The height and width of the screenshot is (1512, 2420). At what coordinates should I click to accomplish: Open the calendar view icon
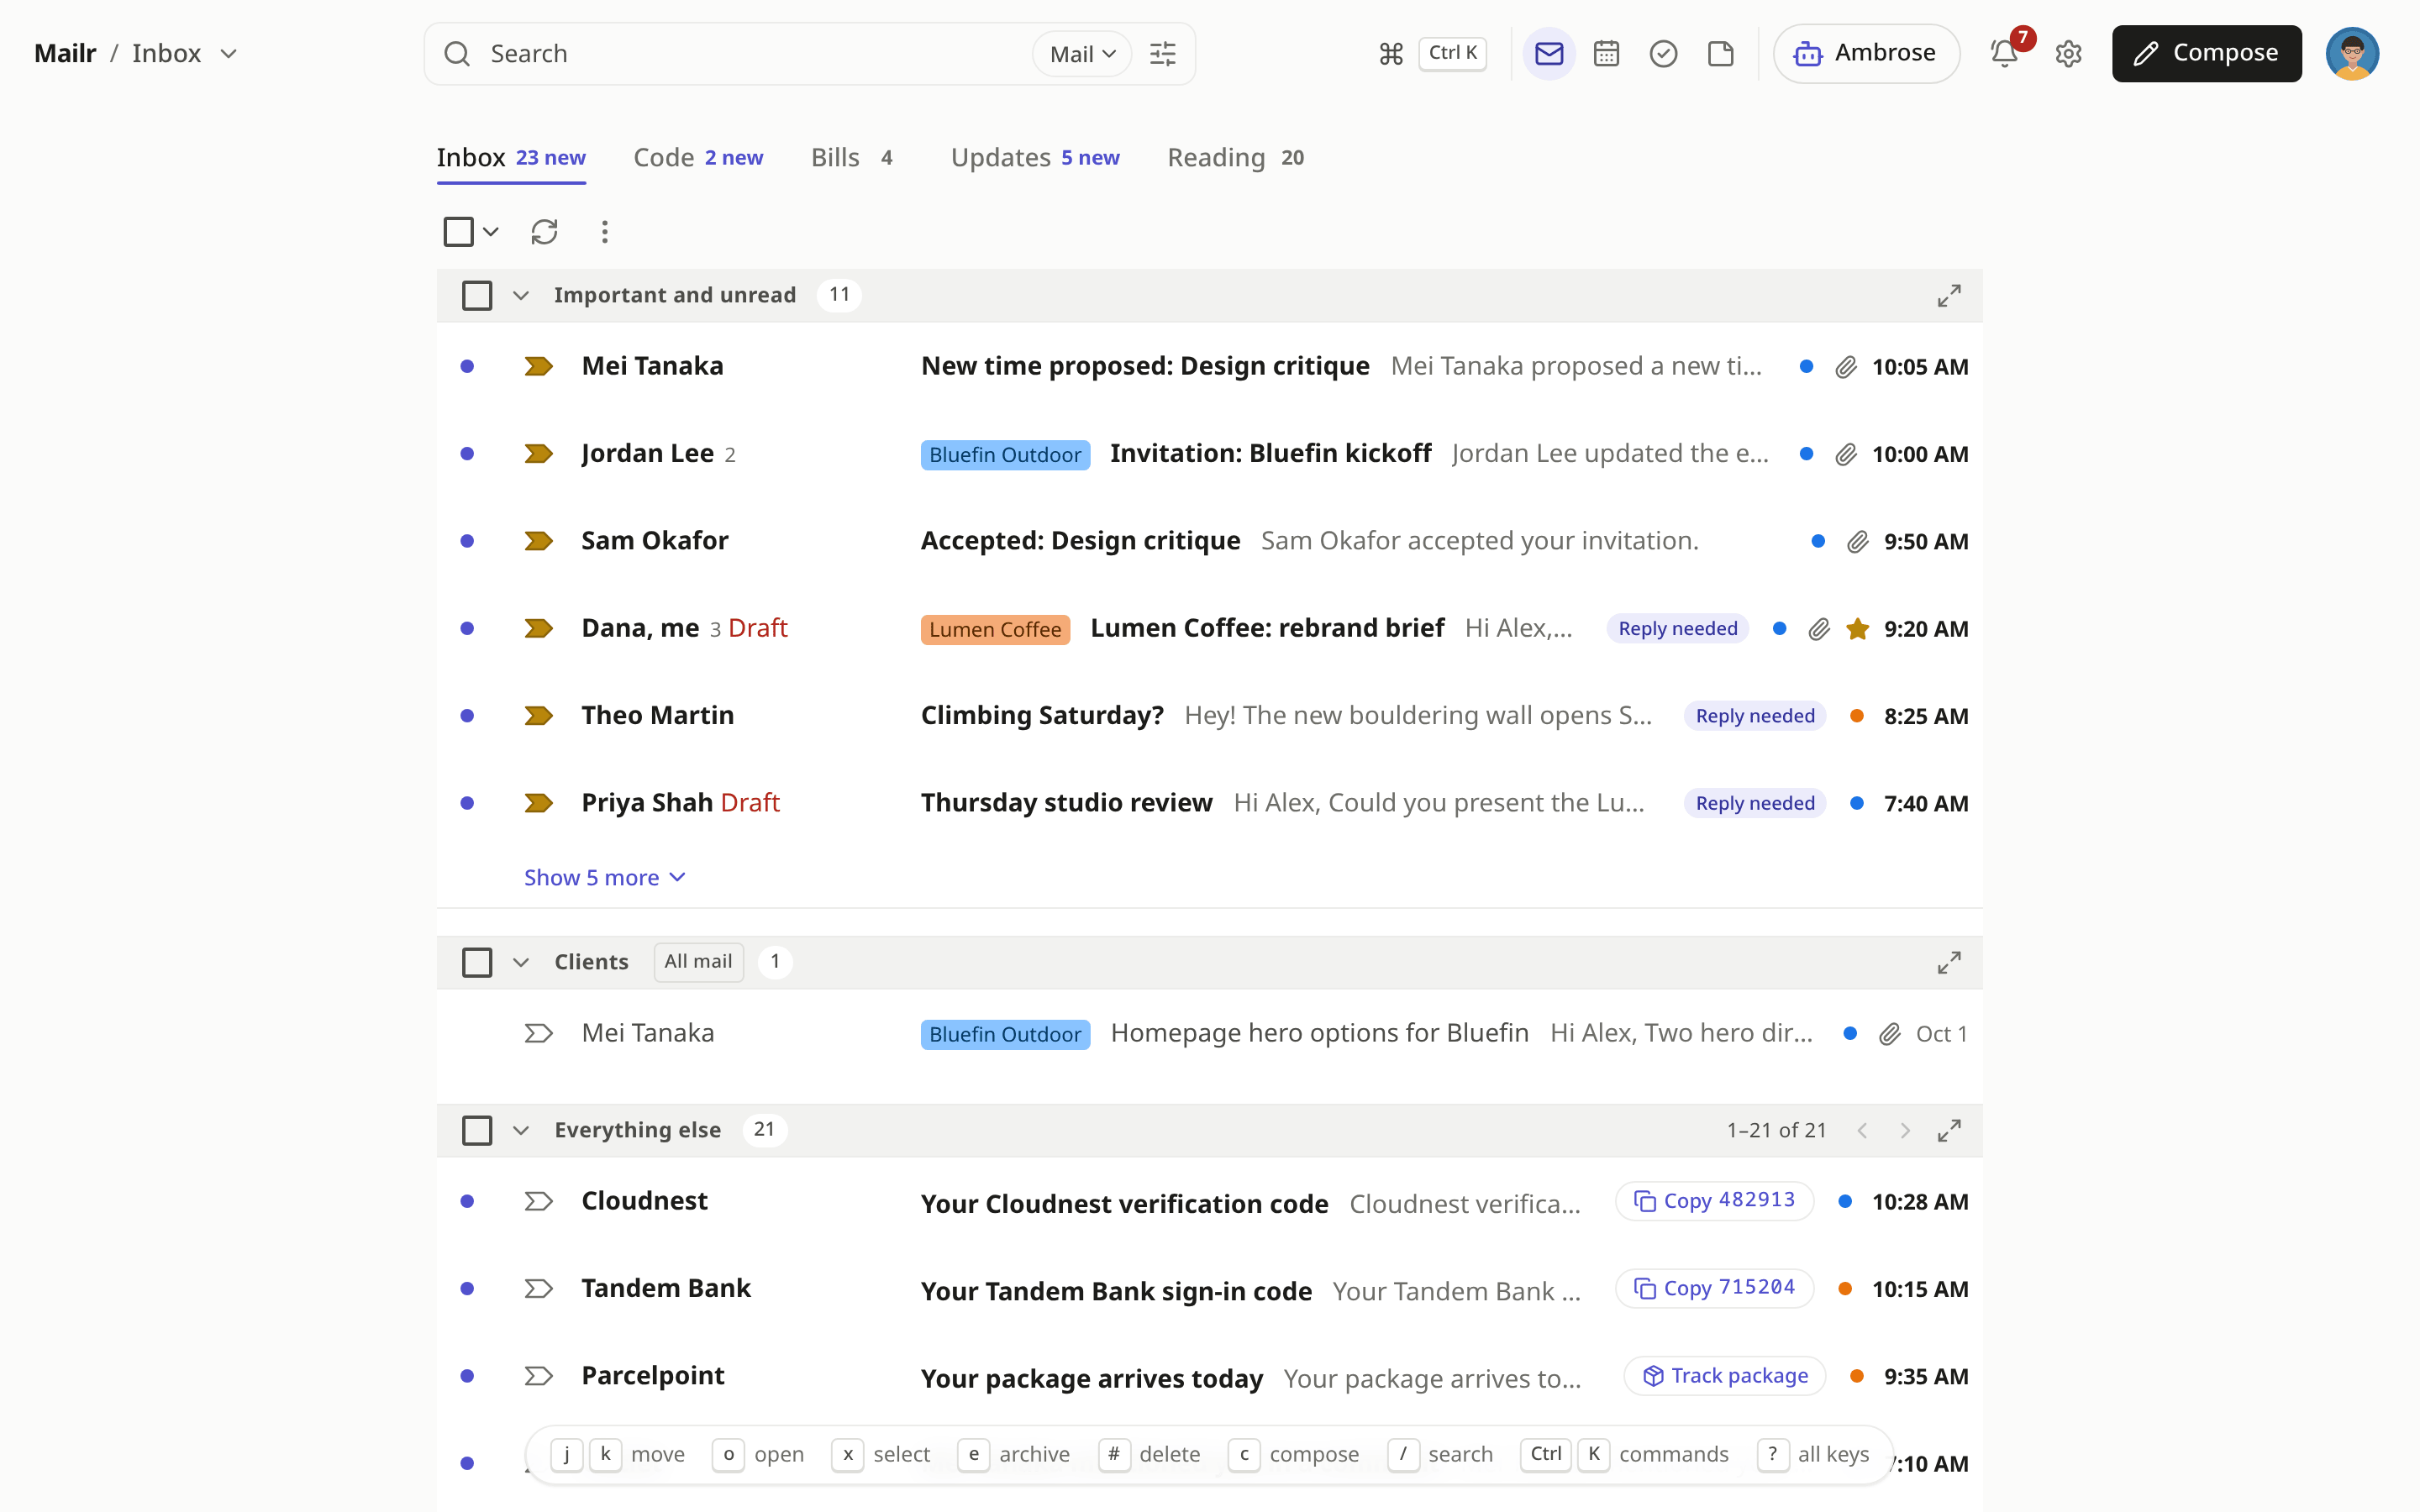click(x=1606, y=54)
